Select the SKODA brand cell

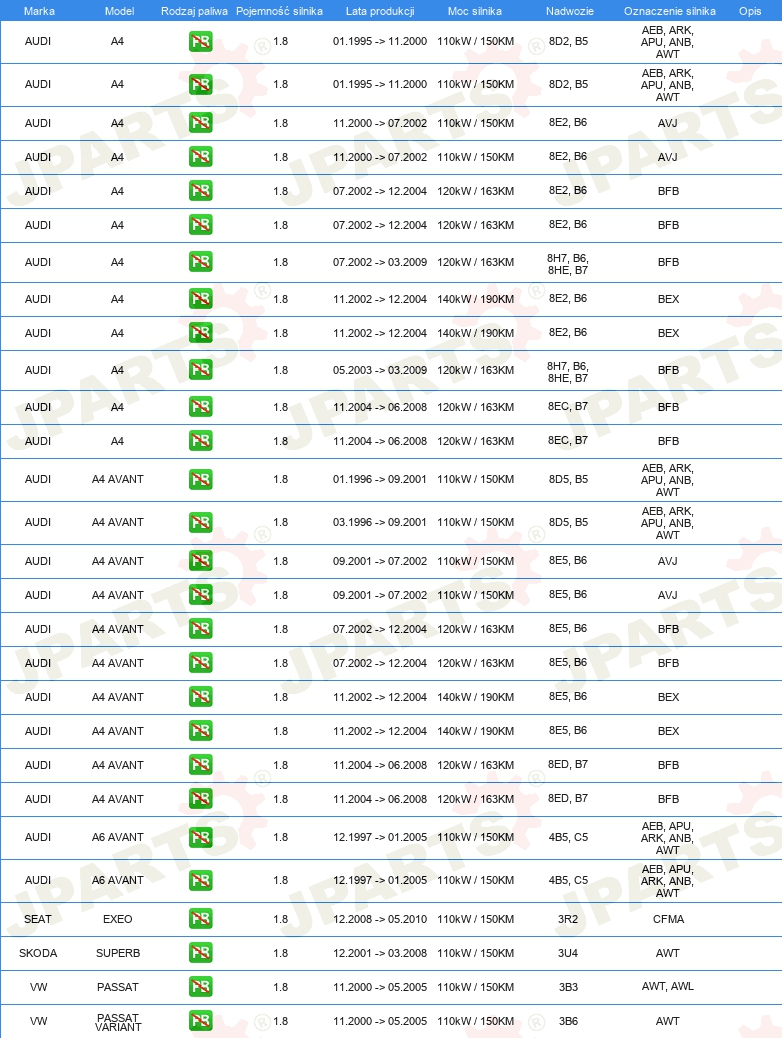(x=38, y=953)
